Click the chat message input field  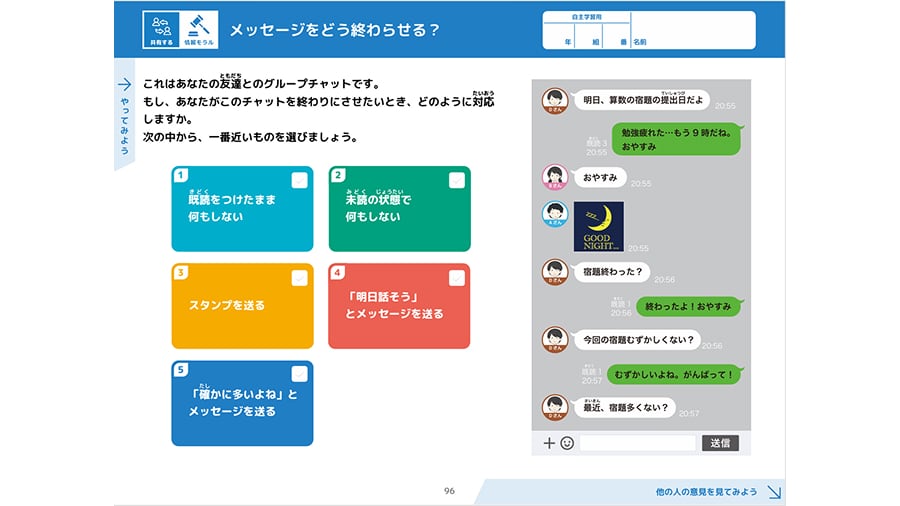(x=638, y=443)
